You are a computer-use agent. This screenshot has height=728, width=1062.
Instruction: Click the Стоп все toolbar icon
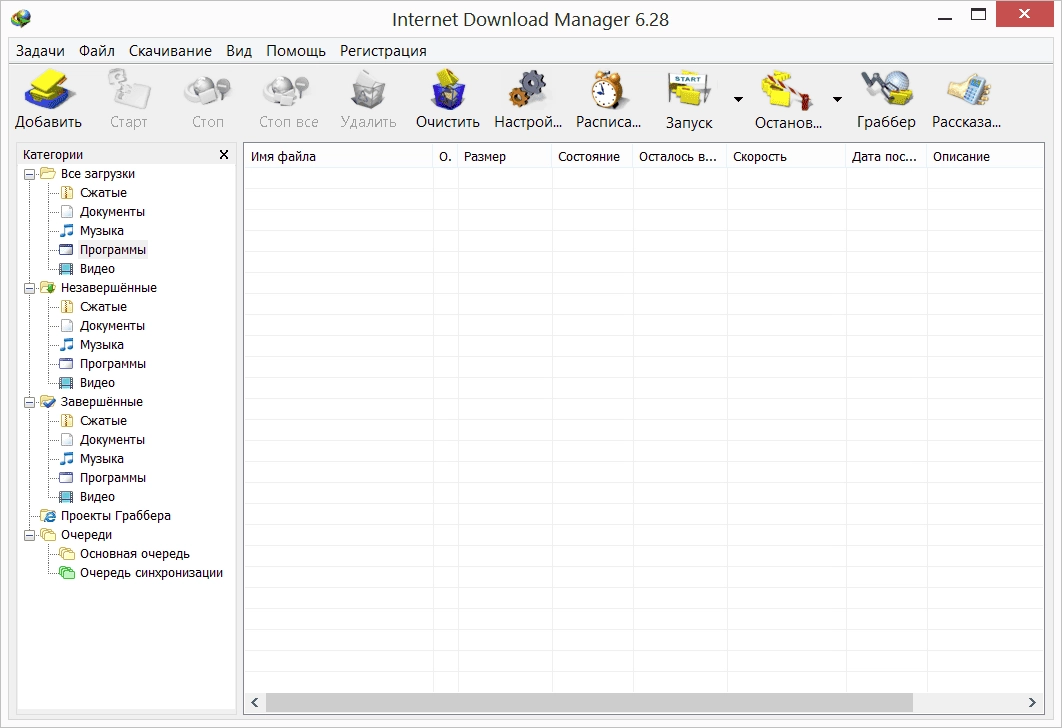point(287,91)
